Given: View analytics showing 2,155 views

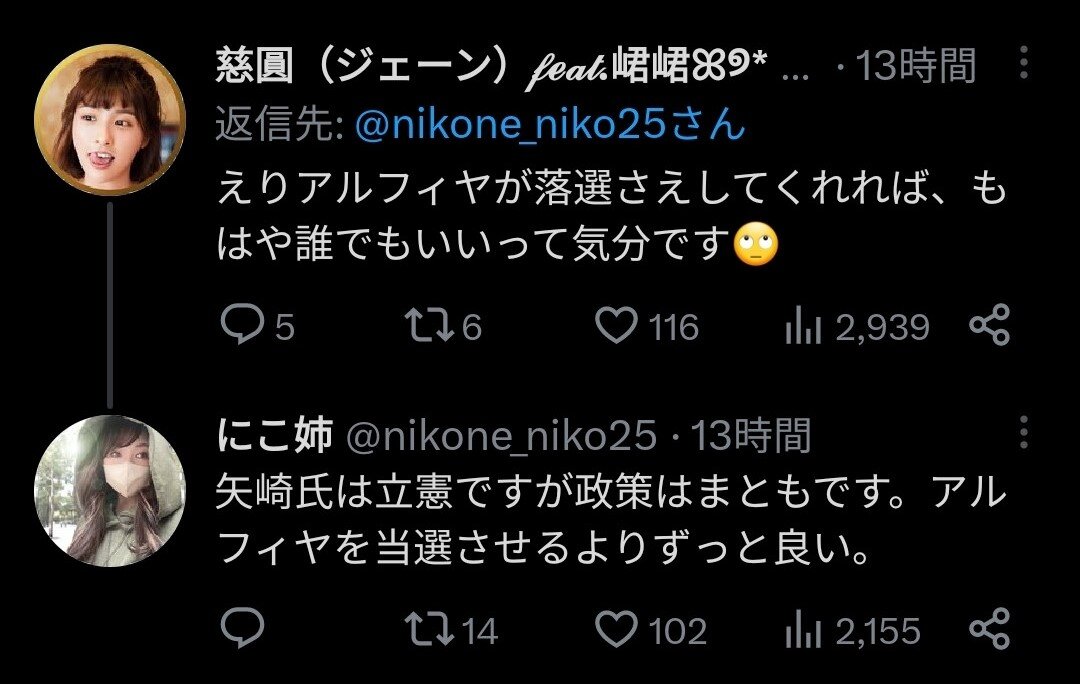Looking at the screenshot, I should (853, 631).
